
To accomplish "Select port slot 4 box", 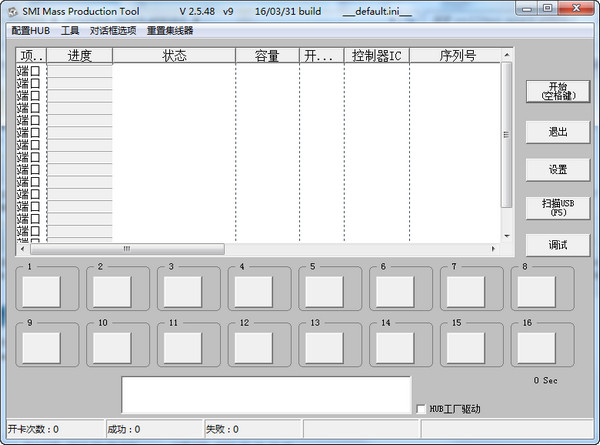I will (x=254, y=292).
